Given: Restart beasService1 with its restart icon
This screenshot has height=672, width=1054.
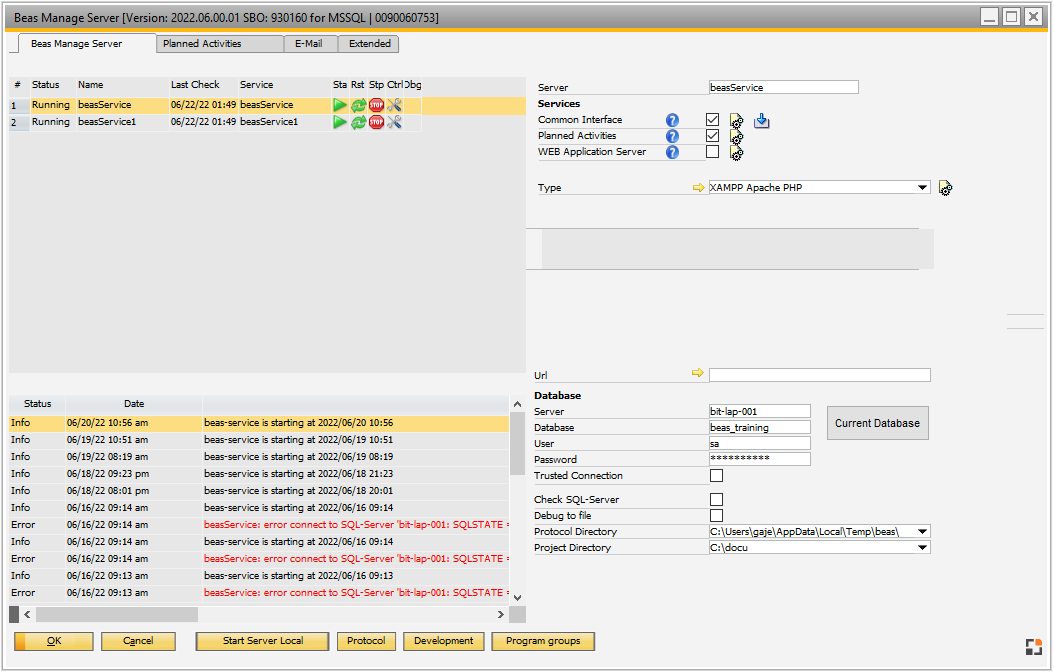Looking at the screenshot, I should tap(359, 121).
